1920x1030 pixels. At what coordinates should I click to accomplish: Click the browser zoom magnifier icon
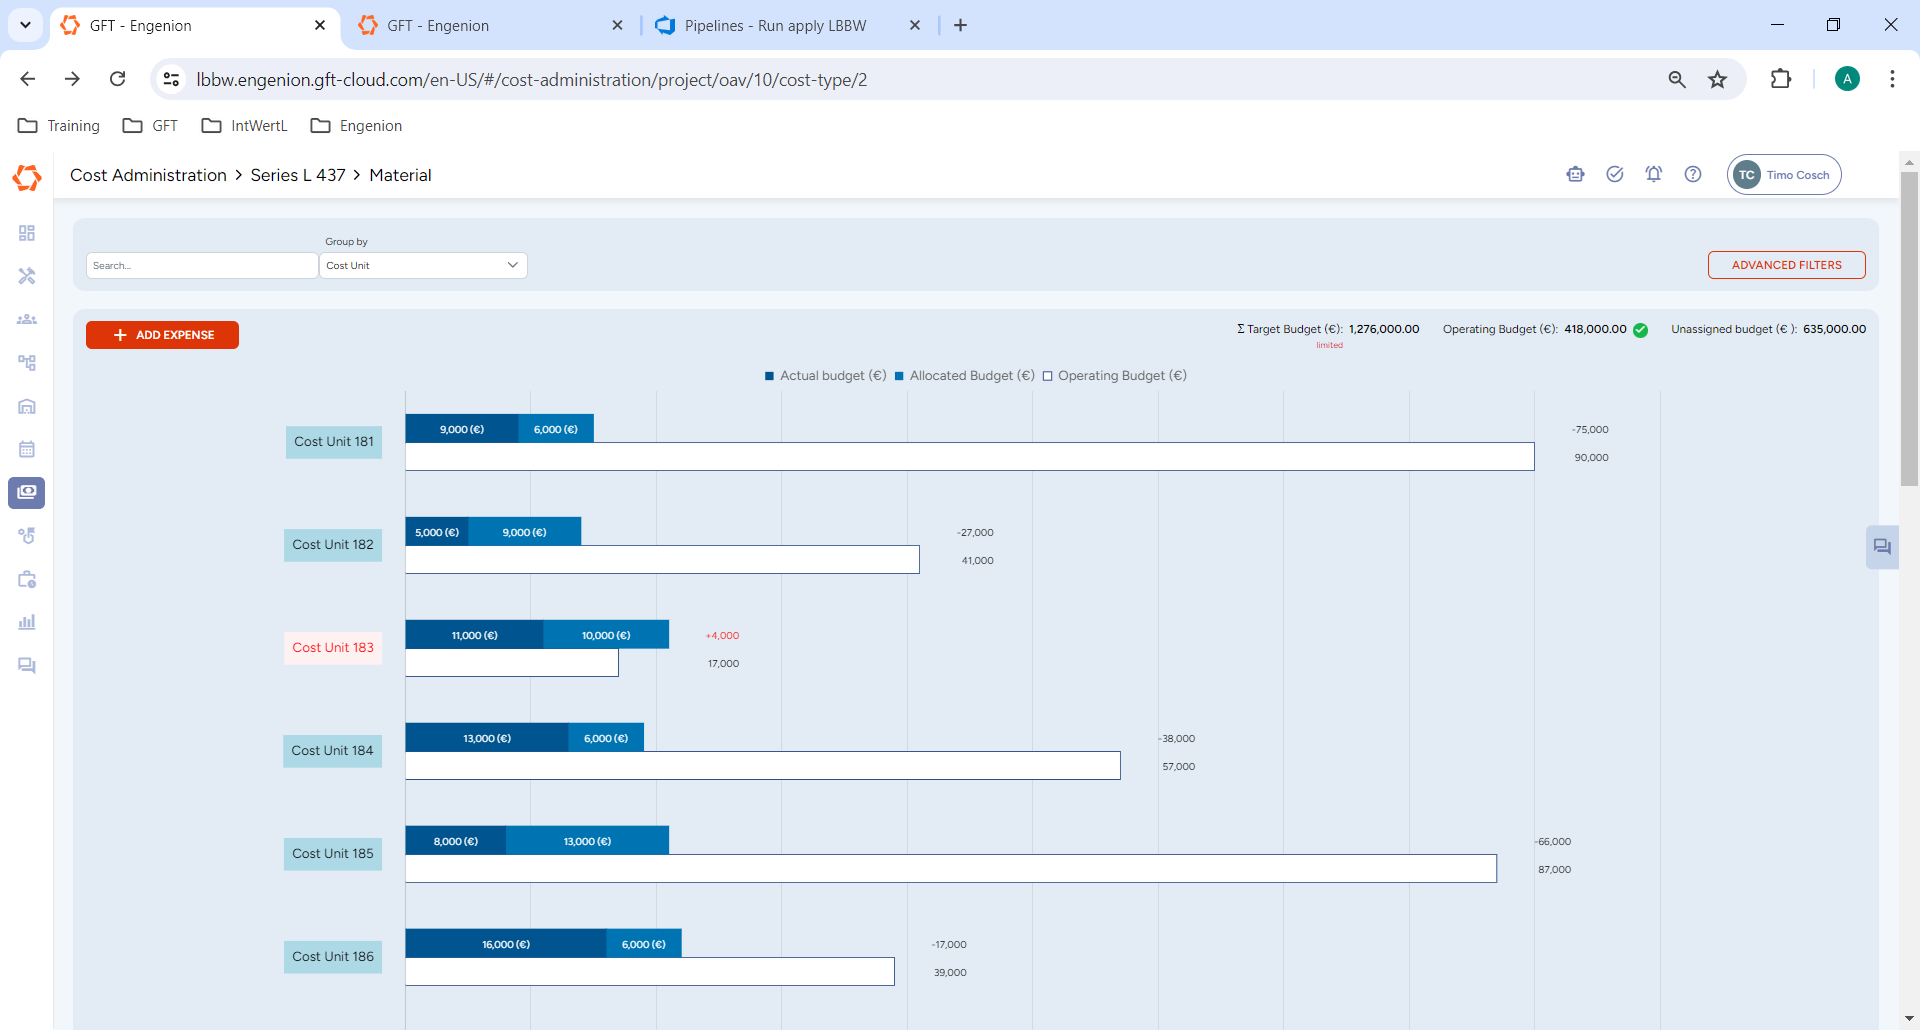click(x=1677, y=79)
